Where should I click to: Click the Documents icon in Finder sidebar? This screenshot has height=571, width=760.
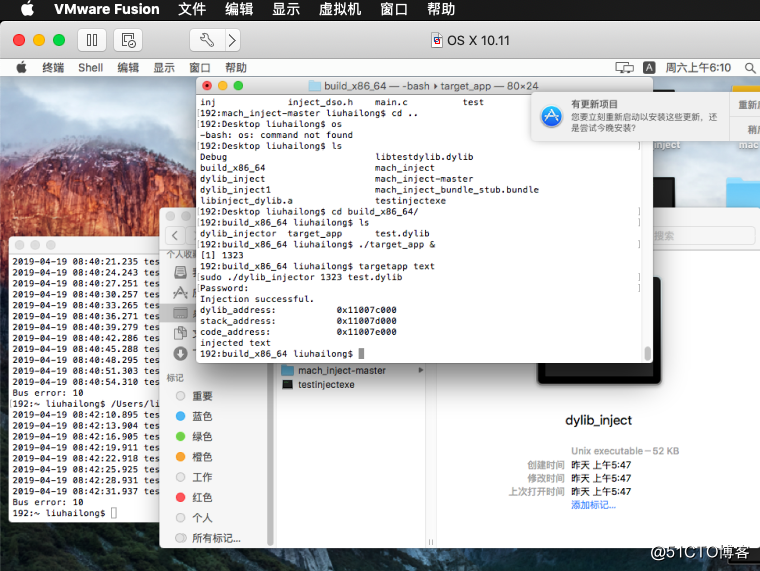coord(180,333)
